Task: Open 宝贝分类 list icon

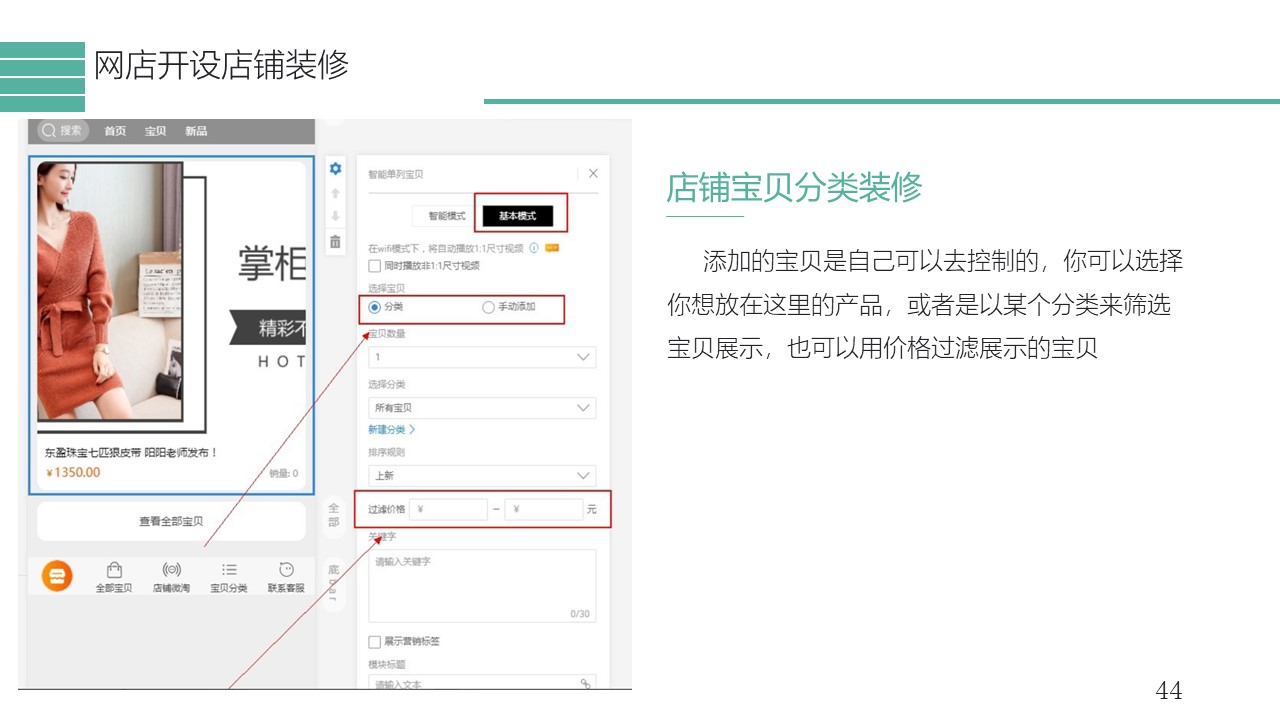Action: 229,570
